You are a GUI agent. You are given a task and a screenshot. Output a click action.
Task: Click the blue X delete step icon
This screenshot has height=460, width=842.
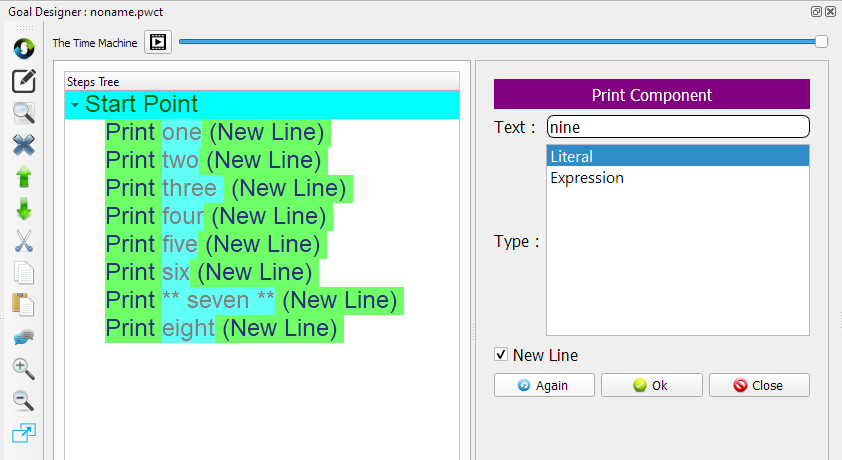[24, 145]
